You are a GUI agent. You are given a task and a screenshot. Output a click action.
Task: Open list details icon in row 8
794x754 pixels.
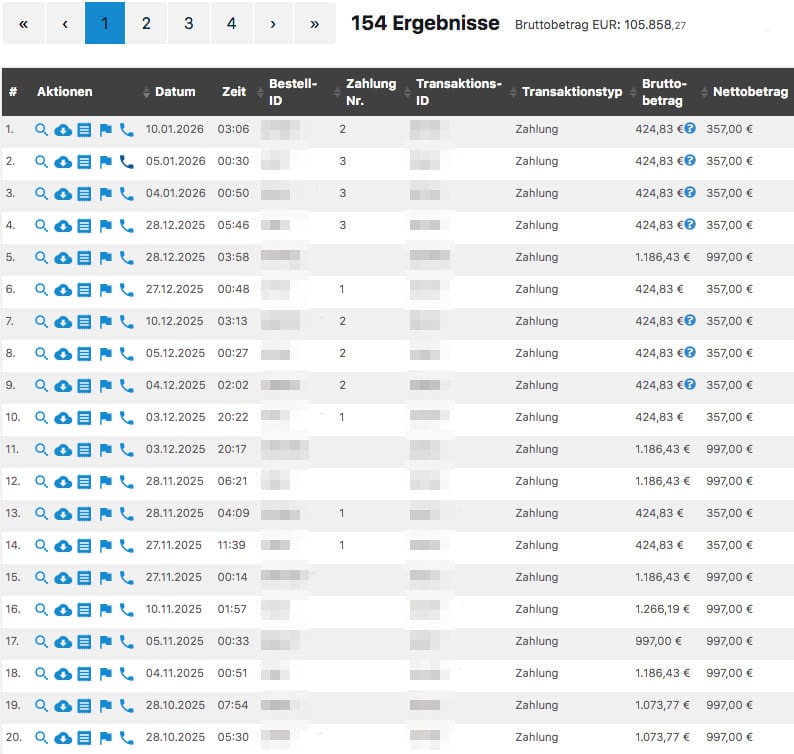[x=84, y=353]
